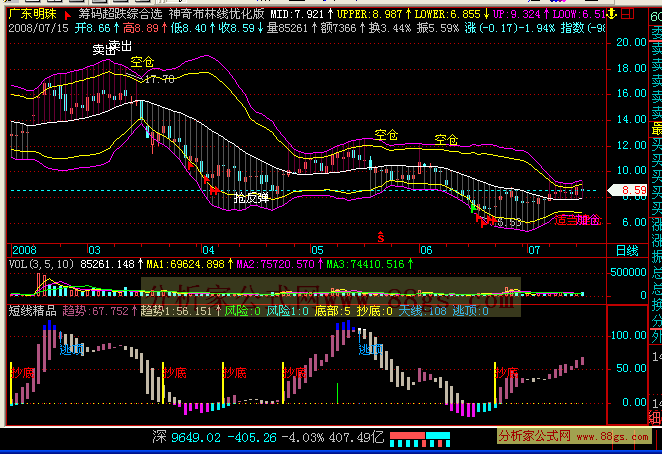Click the 20.00 price axis label
The height and width of the screenshot is (454, 662).
tap(631, 42)
